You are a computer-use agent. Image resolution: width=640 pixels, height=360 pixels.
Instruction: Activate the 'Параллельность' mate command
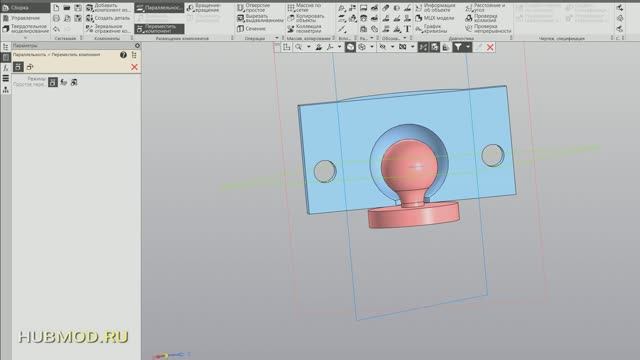[x=159, y=8]
